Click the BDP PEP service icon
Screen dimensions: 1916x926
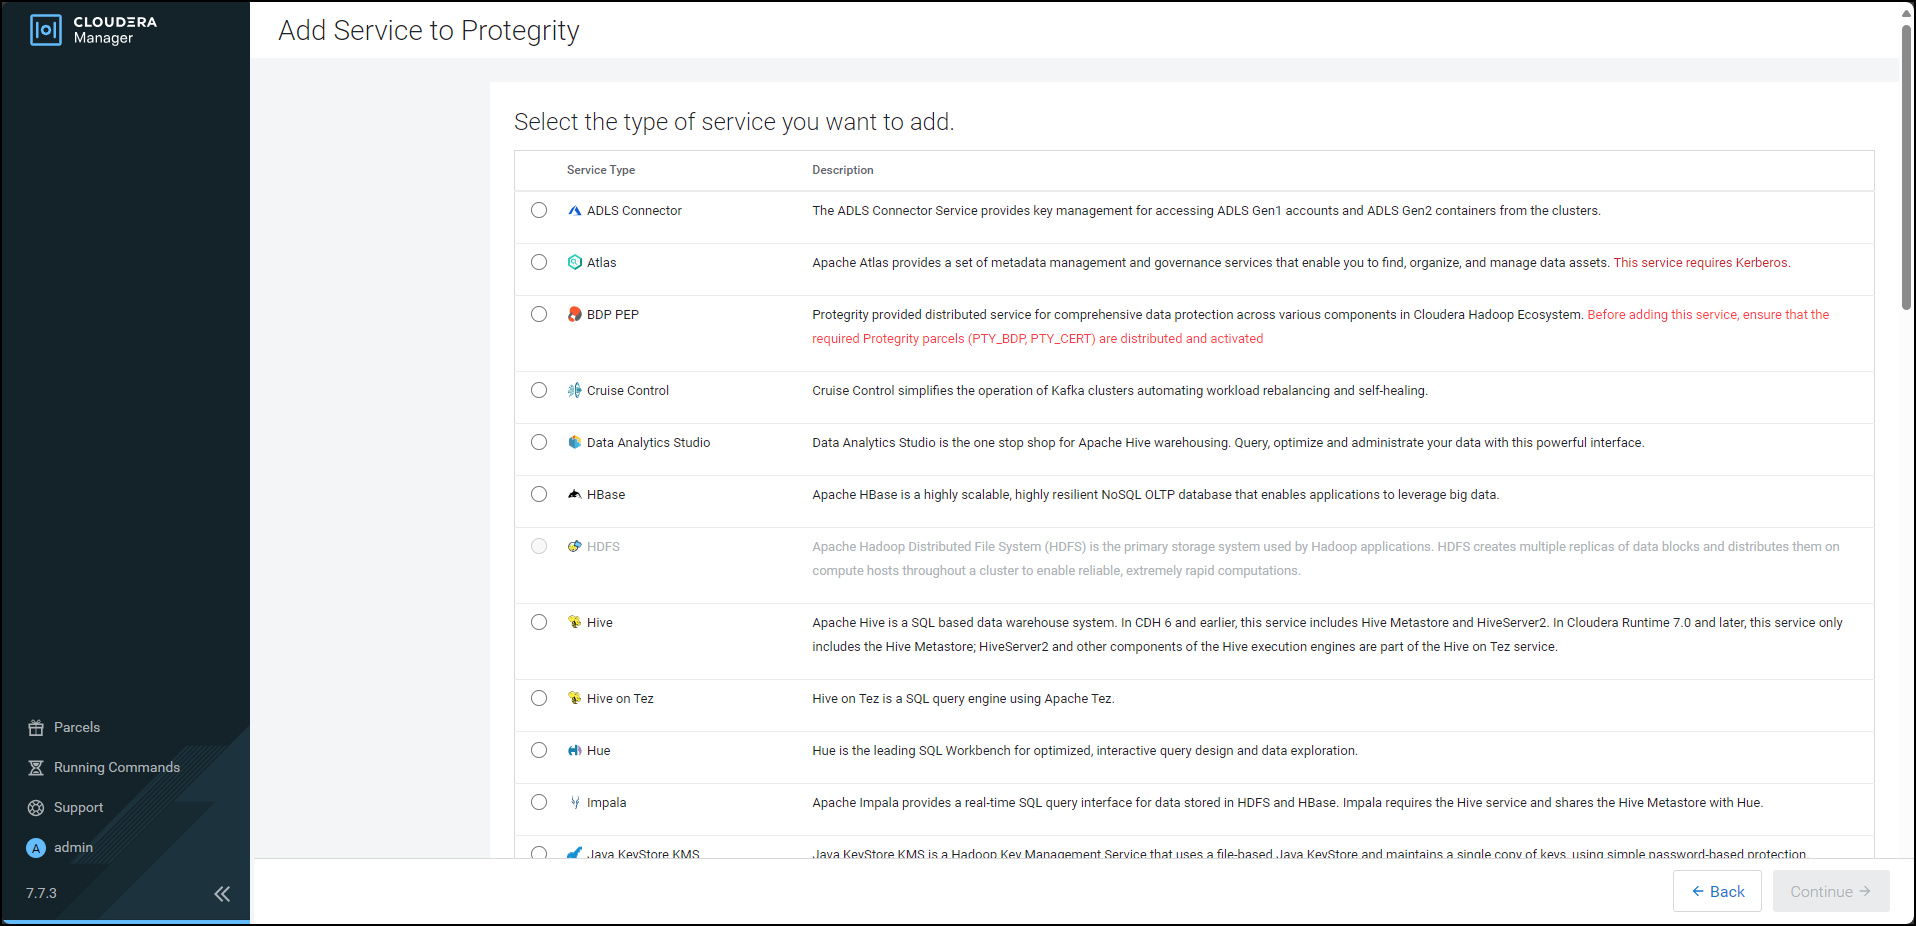[574, 315]
